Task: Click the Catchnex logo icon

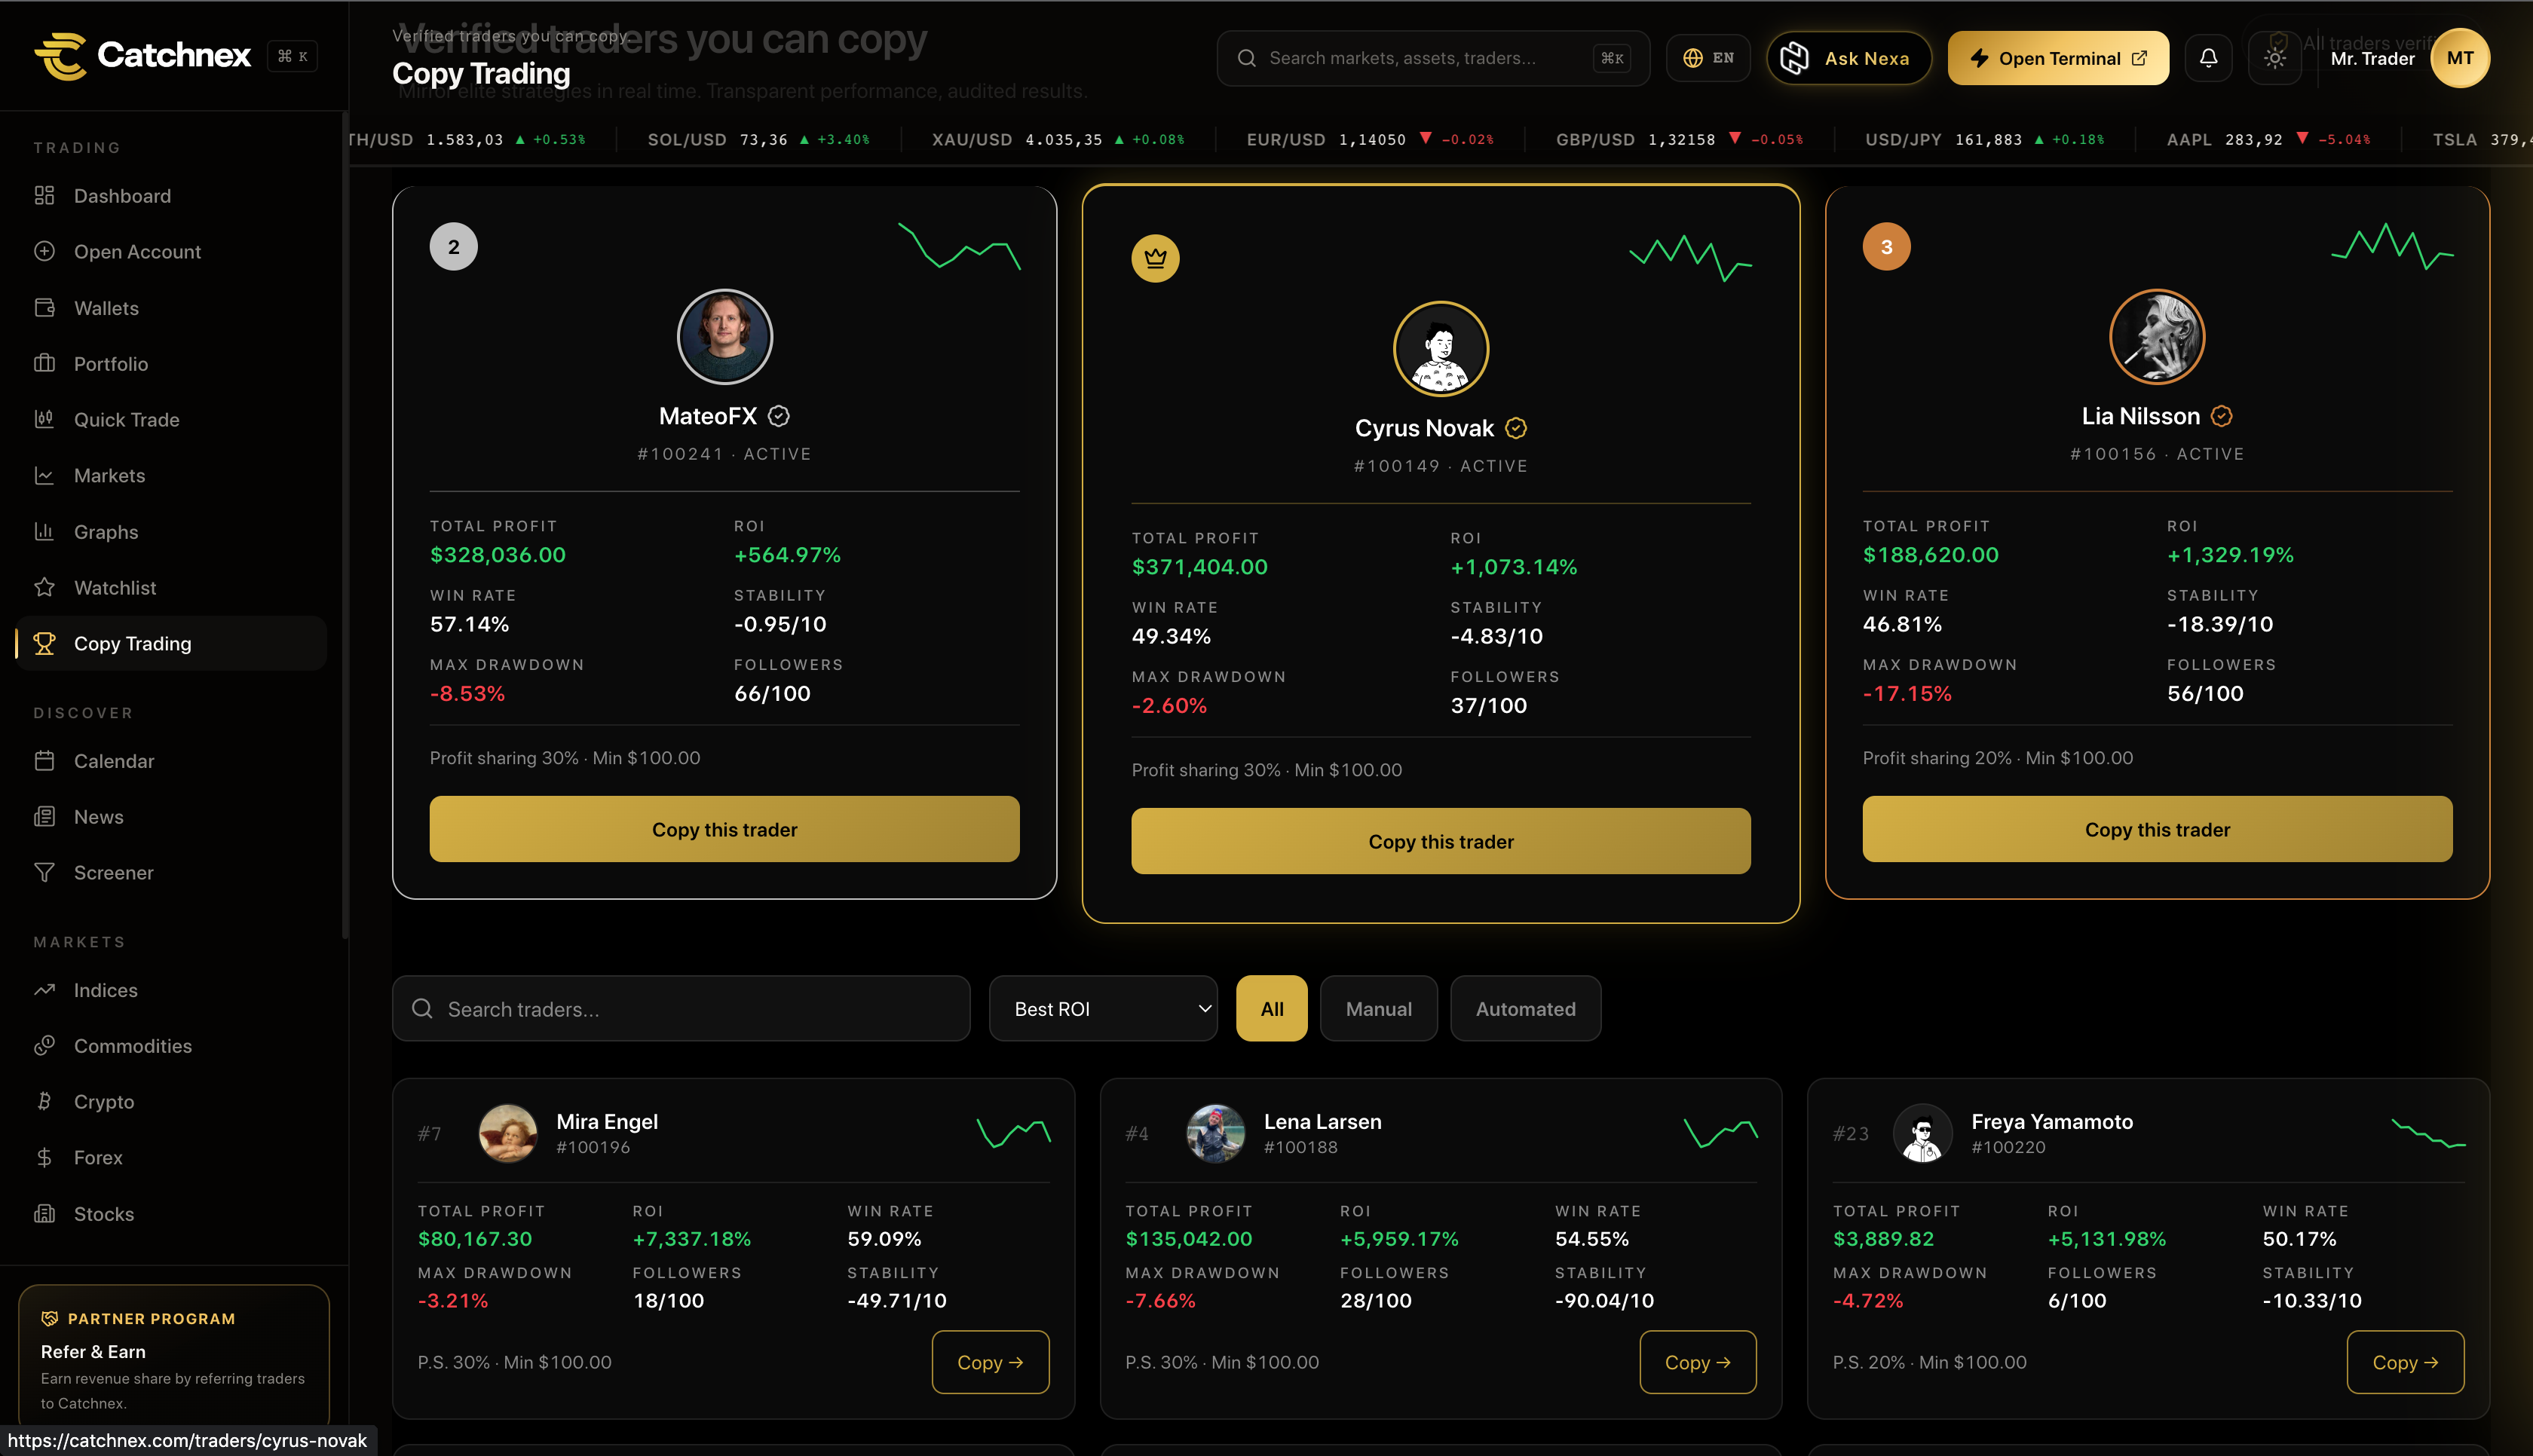Action: point(60,56)
